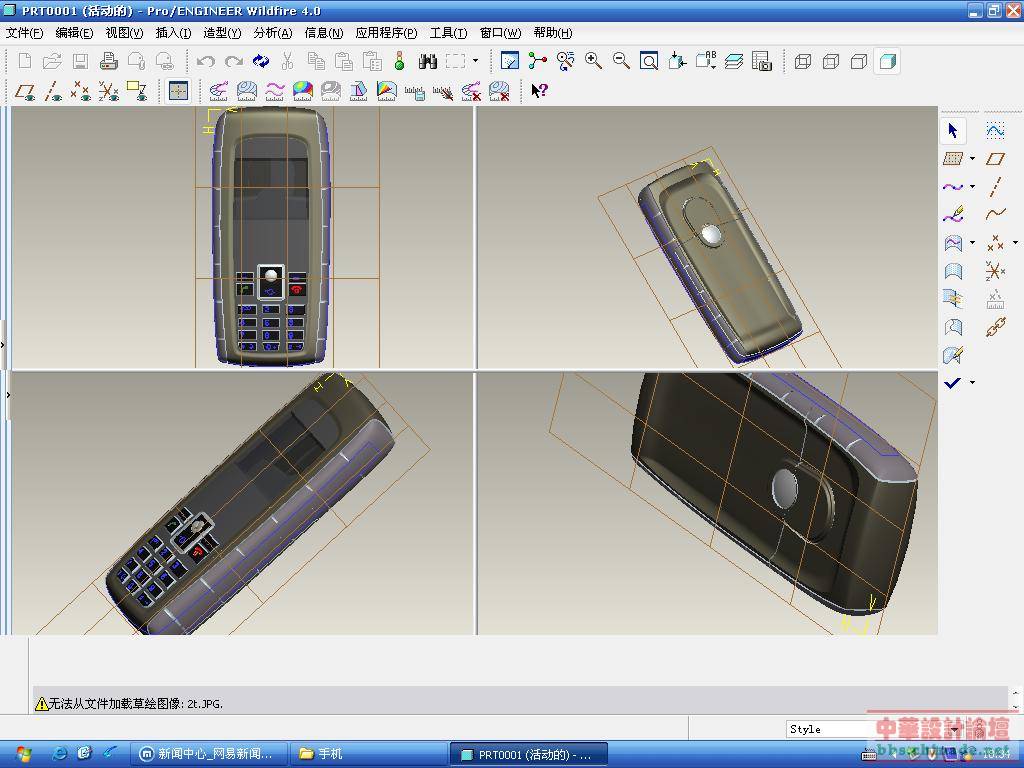
Task: Expand the Style curve tool dropdown arrow
Action: [972, 187]
